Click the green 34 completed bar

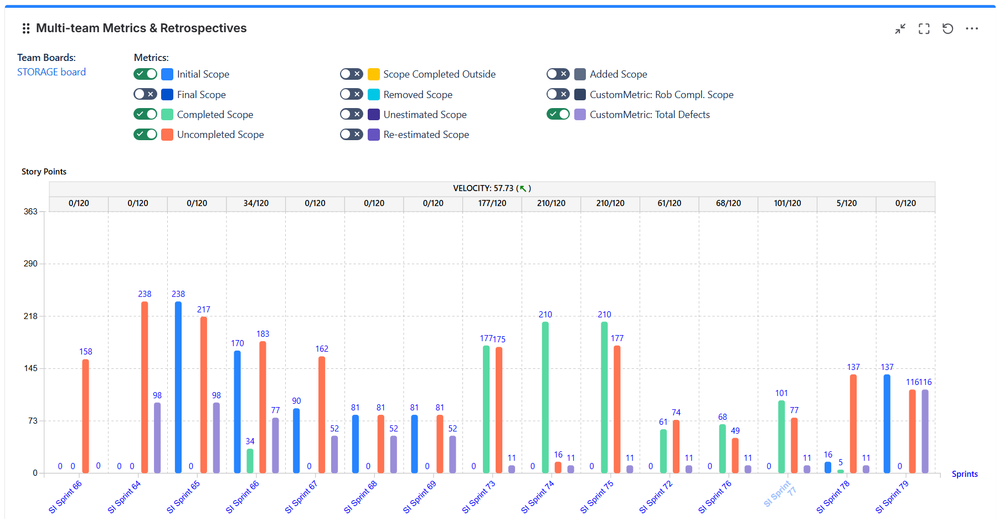(x=250, y=461)
